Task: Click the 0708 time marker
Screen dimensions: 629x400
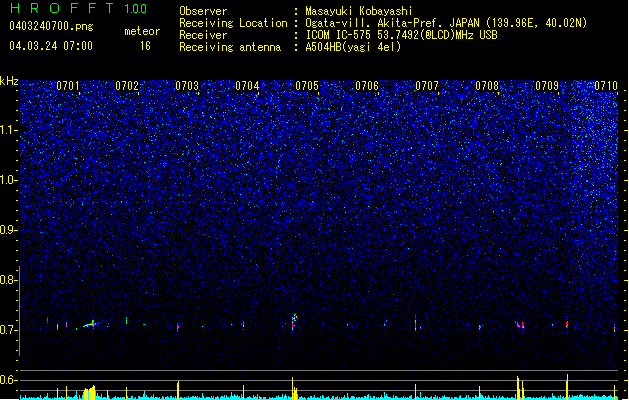Action: (x=487, y=86)
